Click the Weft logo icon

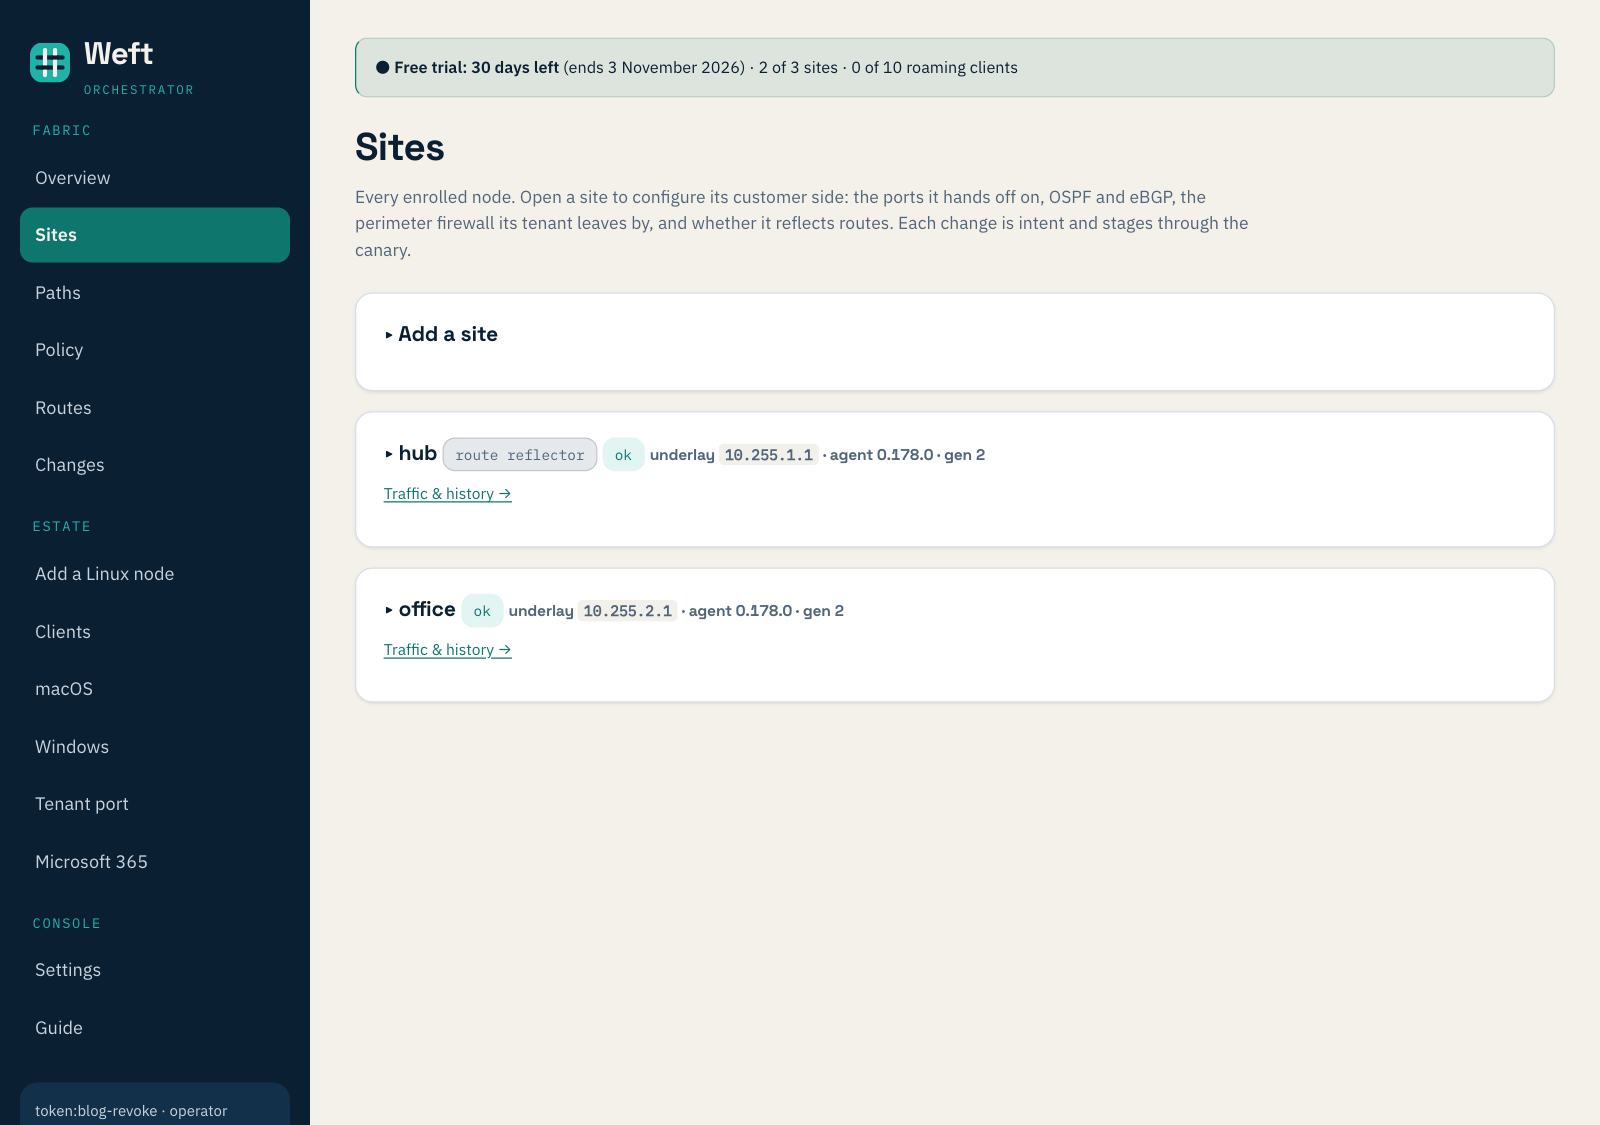(50, 62)
